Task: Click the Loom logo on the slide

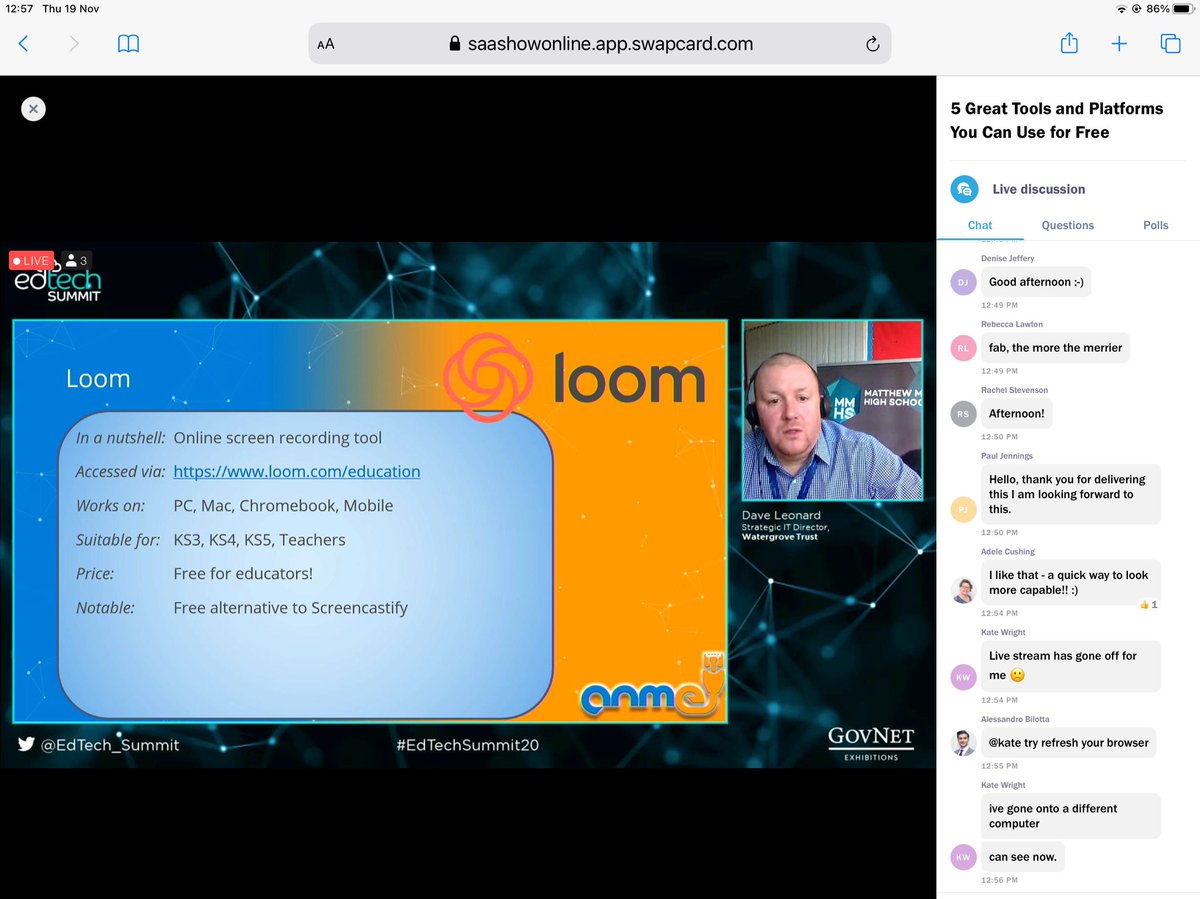Action: click(574, 377)
